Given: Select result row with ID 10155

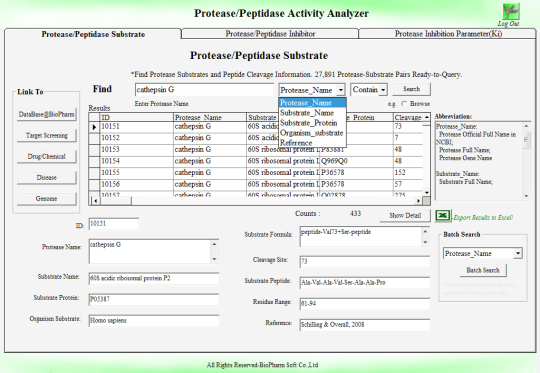Looking at the screenshot, I should pyautogui.click(x=256, y=173).
